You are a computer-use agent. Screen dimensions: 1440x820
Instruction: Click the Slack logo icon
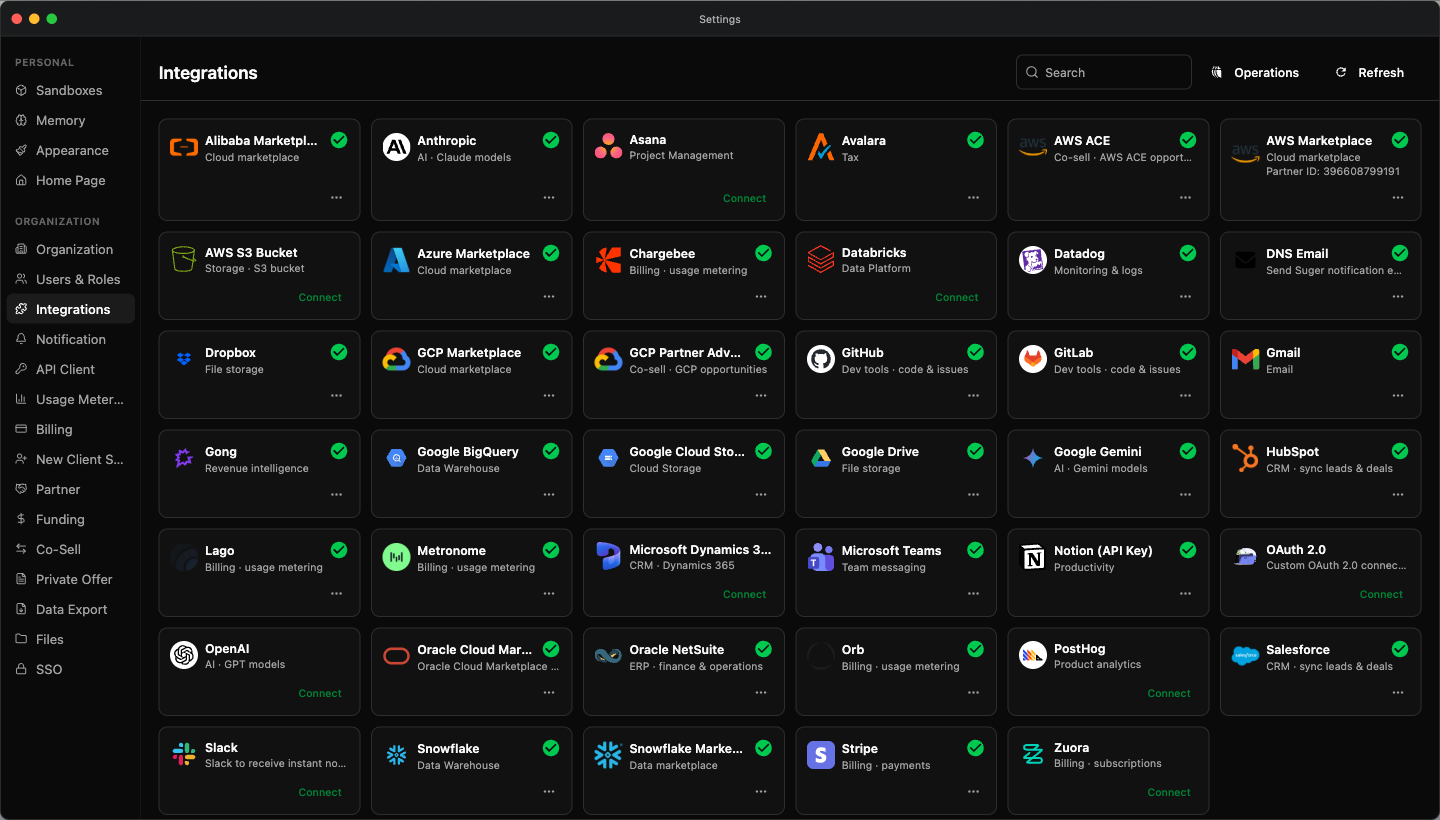click(184, 754)
